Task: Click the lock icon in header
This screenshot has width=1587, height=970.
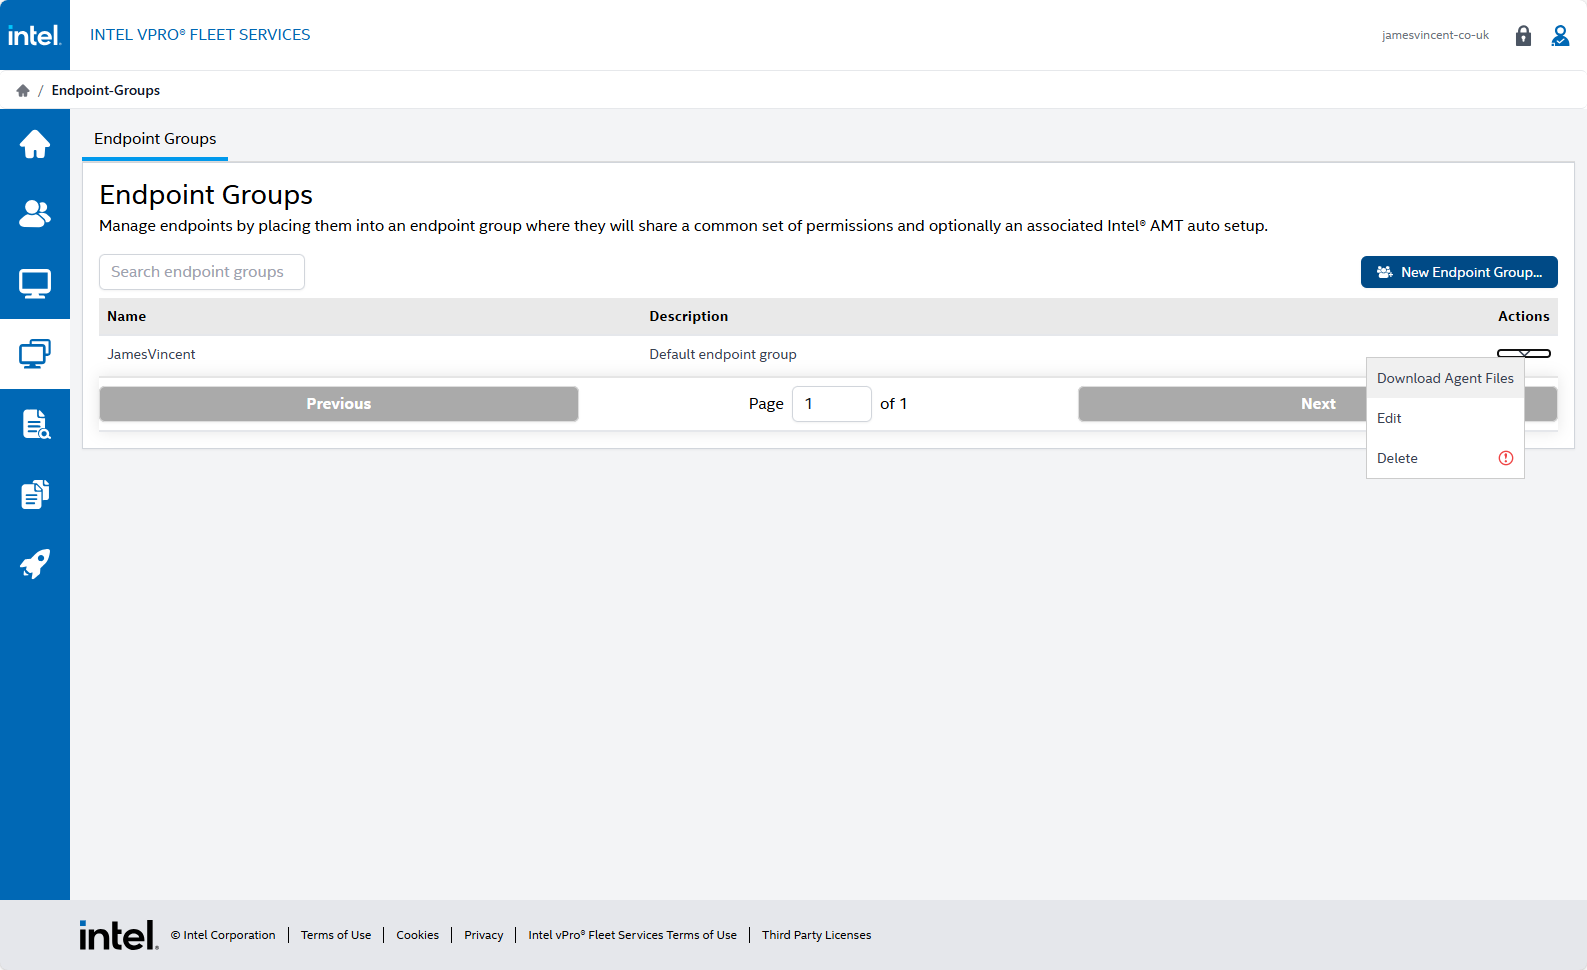Action: point(1523,36)
